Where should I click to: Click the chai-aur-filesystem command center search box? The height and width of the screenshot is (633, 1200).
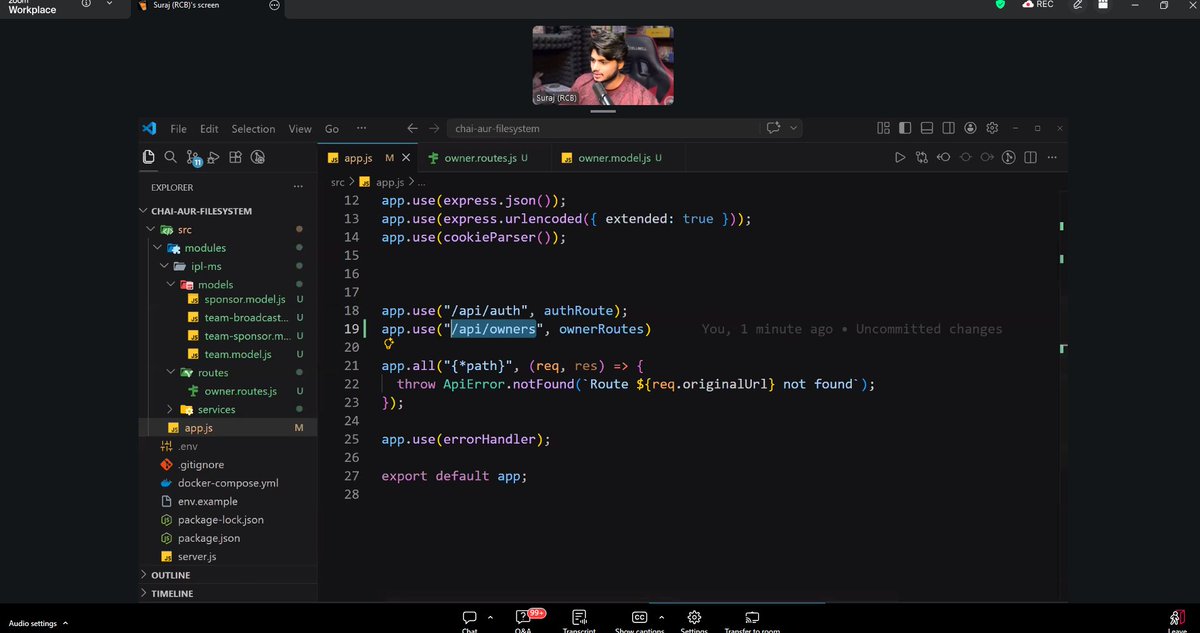pos(601,128)
